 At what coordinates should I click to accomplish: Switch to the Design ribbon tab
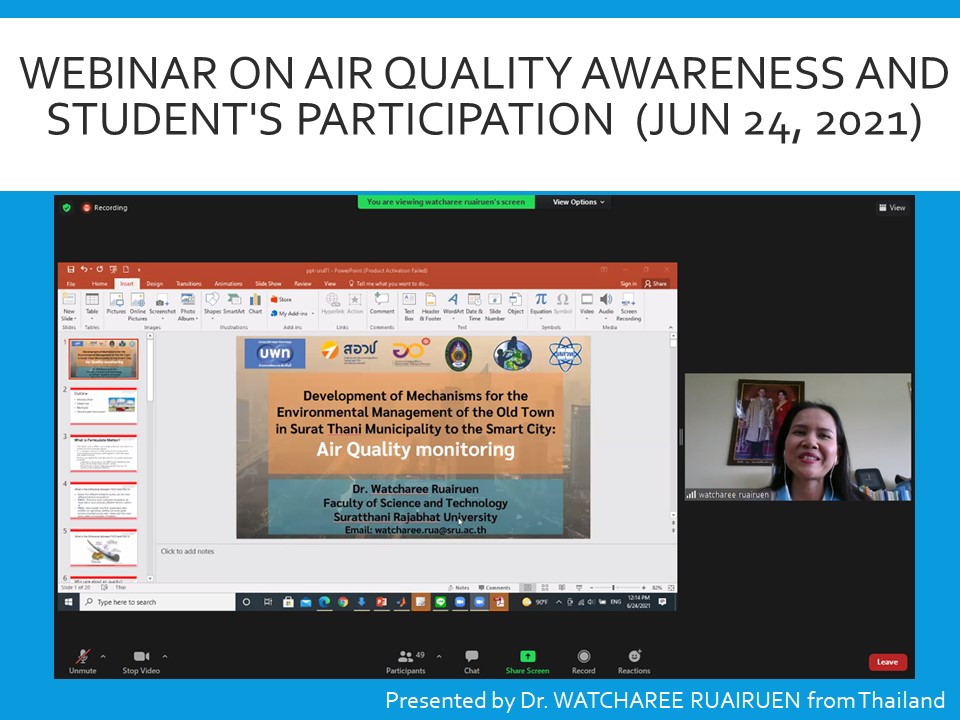click(x=154, y=284)
